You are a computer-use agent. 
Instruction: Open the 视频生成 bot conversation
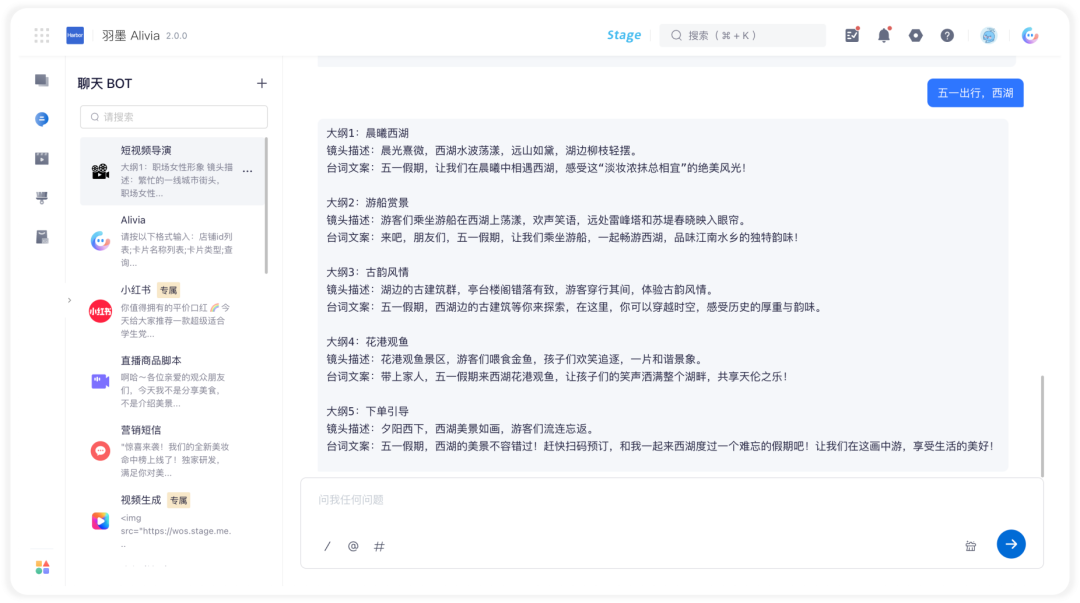click(172, 520)
